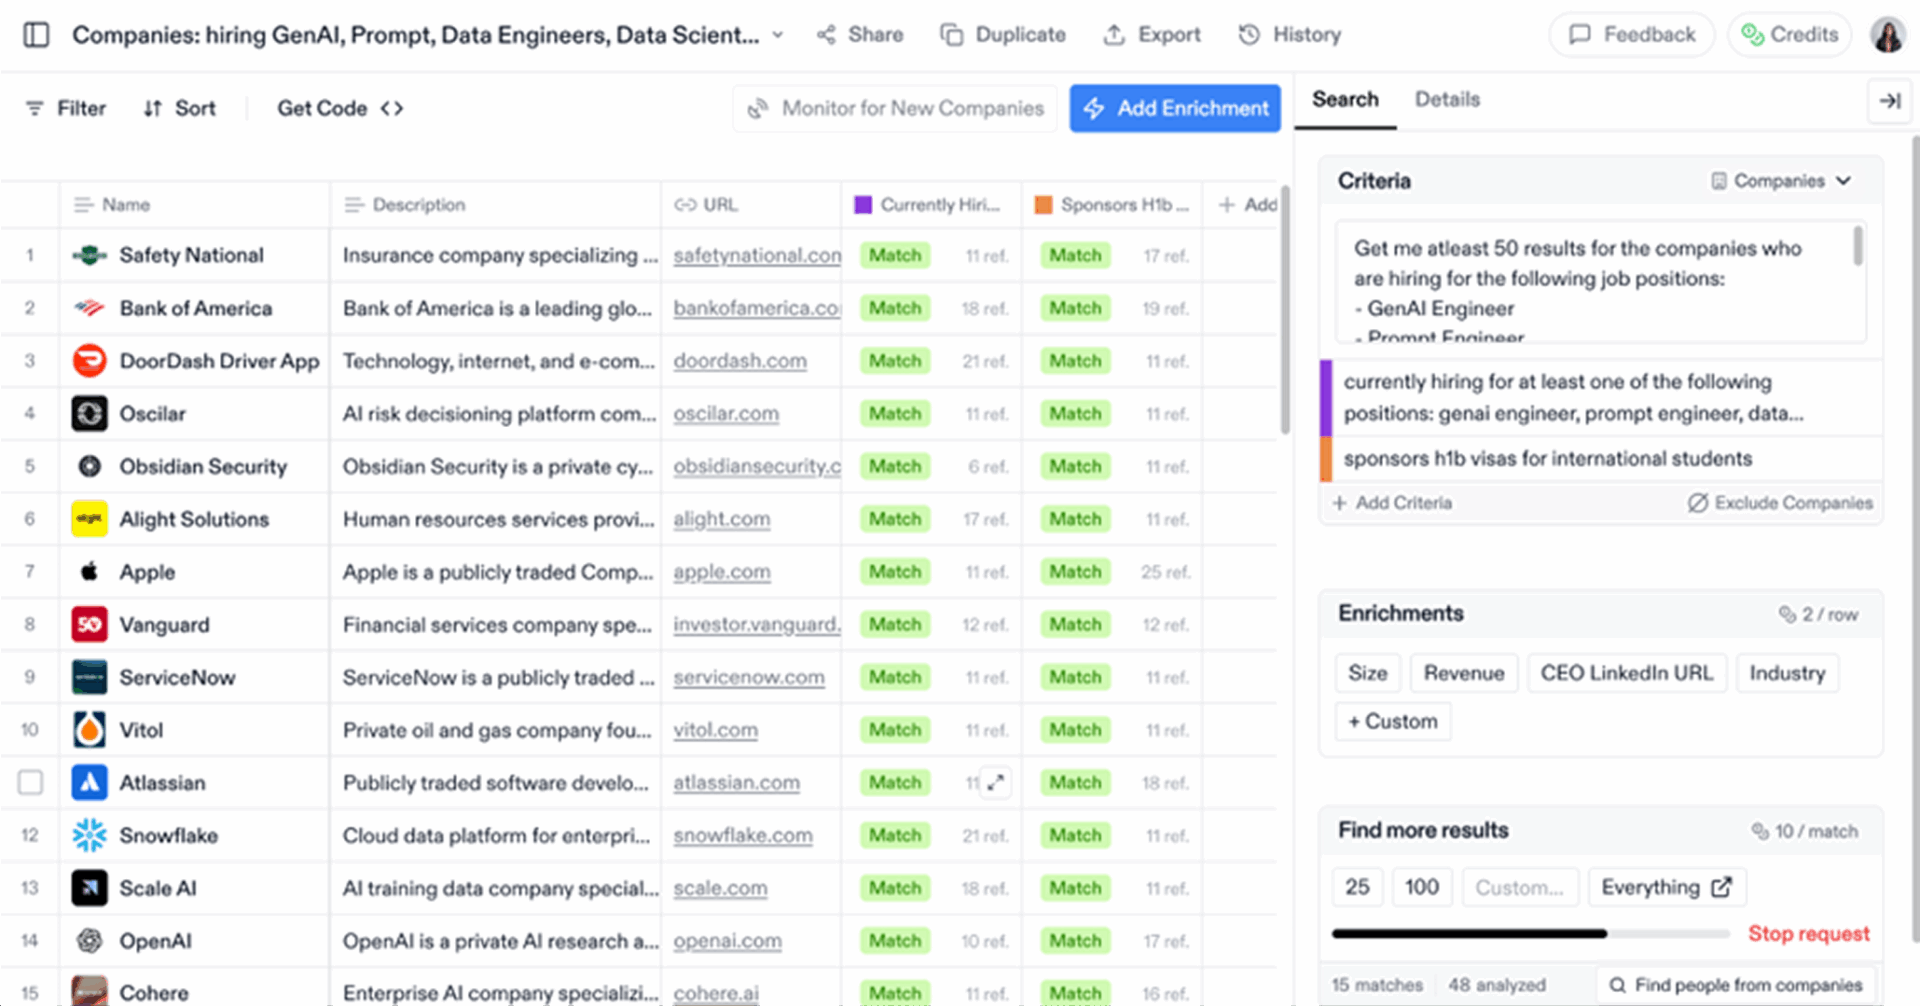Add the Size enrichment
Screen dimensions: 1920x1006
click(1367, 673)
